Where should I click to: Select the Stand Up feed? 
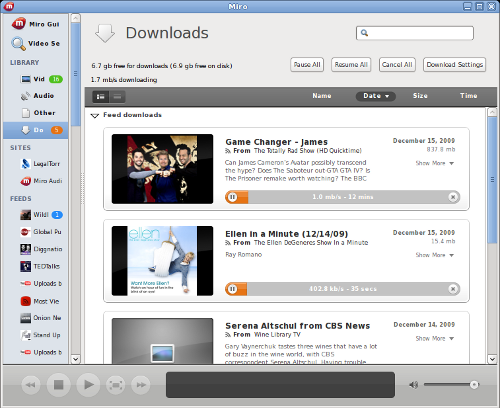[x=36, y=335]
